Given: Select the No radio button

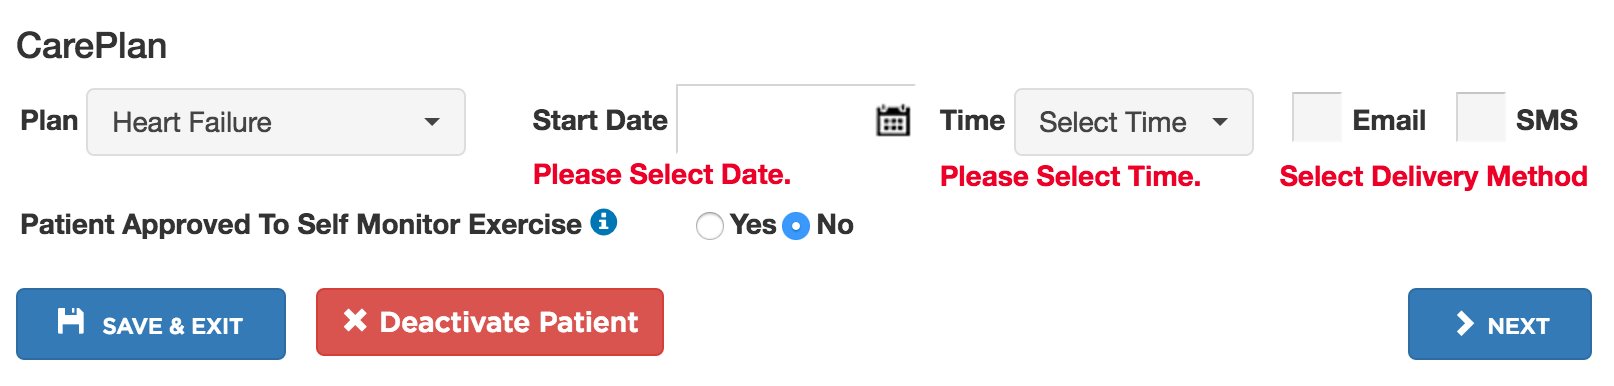Looking at the screenshot, I should tap(796, 226).
